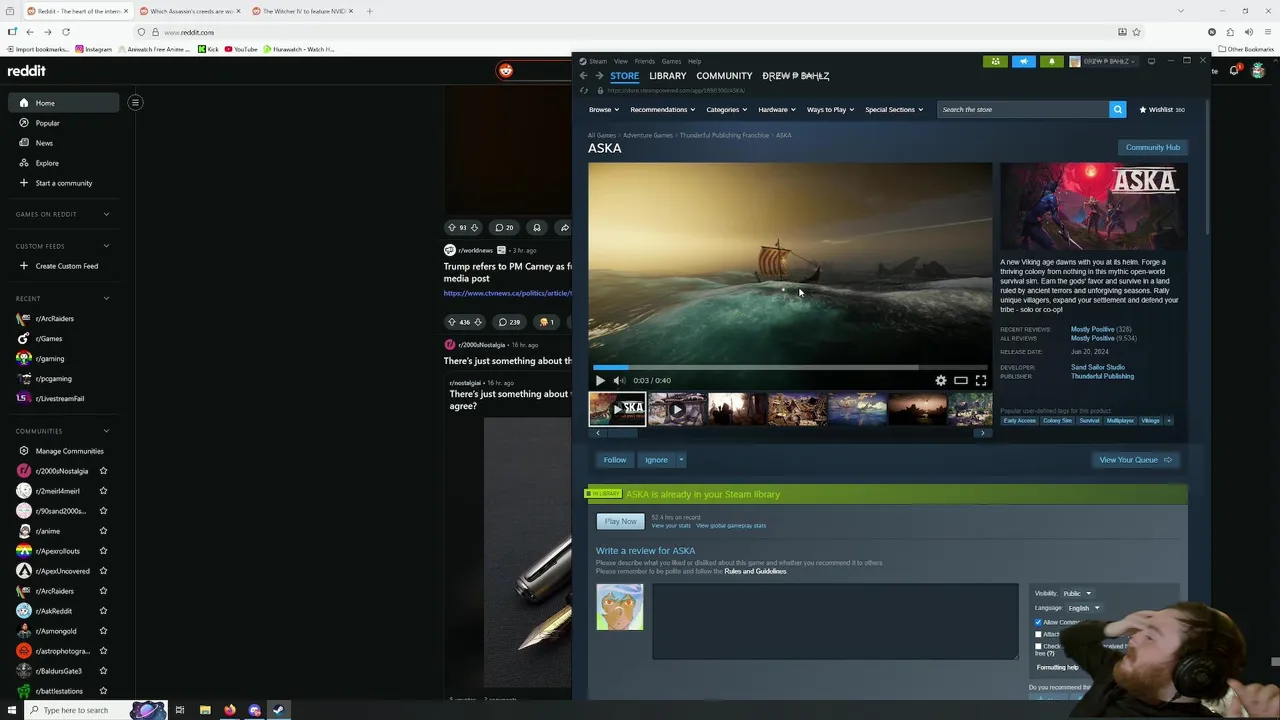
Task: Favorite r/AskReddit community star
Action: pyautogui.click(x=103, y=611)
